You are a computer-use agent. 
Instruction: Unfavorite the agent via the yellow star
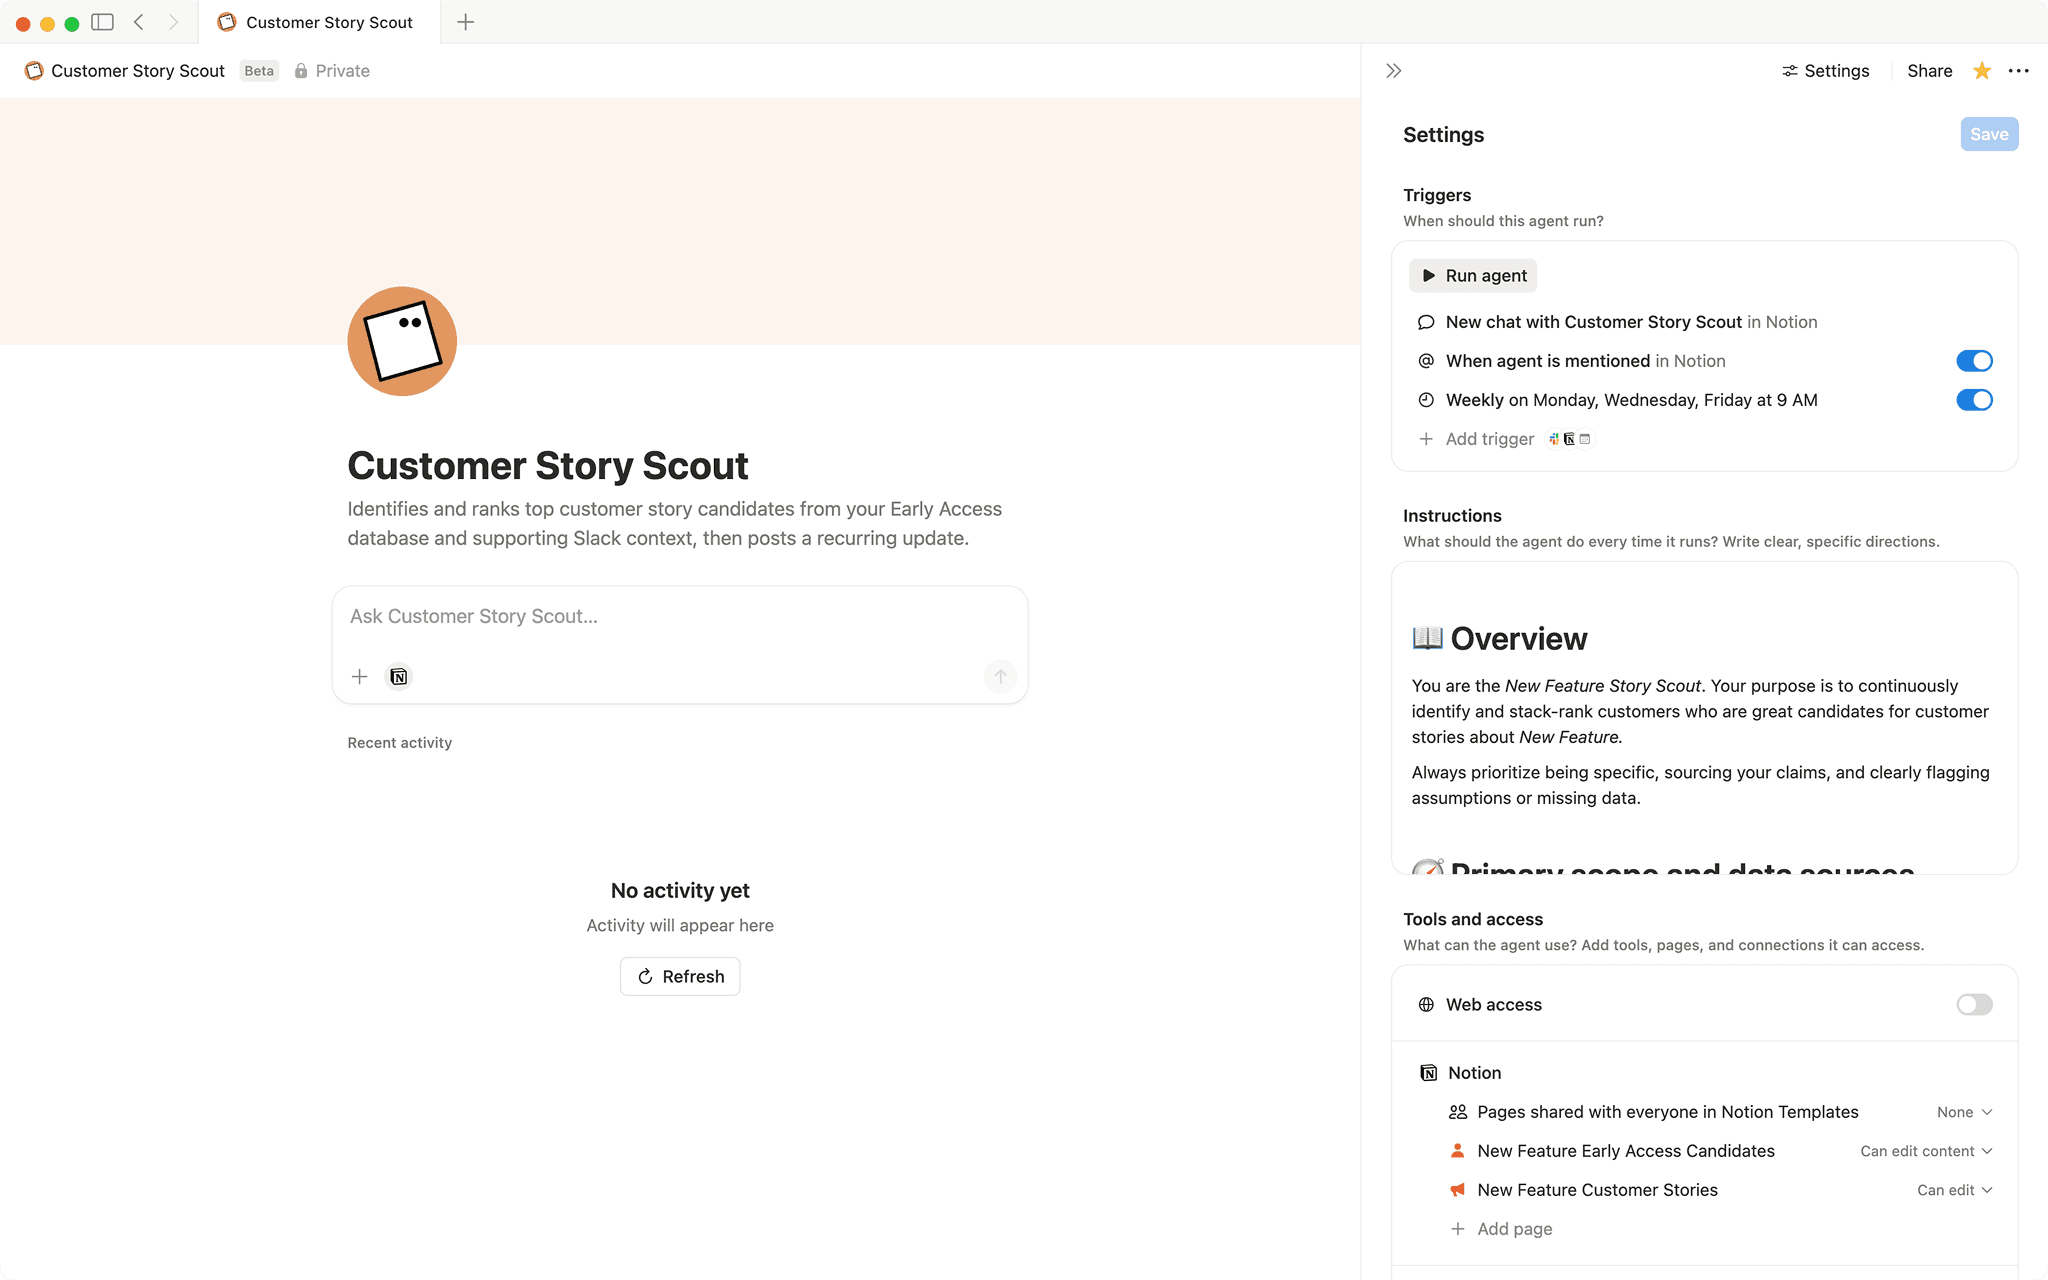[1981, 70]
